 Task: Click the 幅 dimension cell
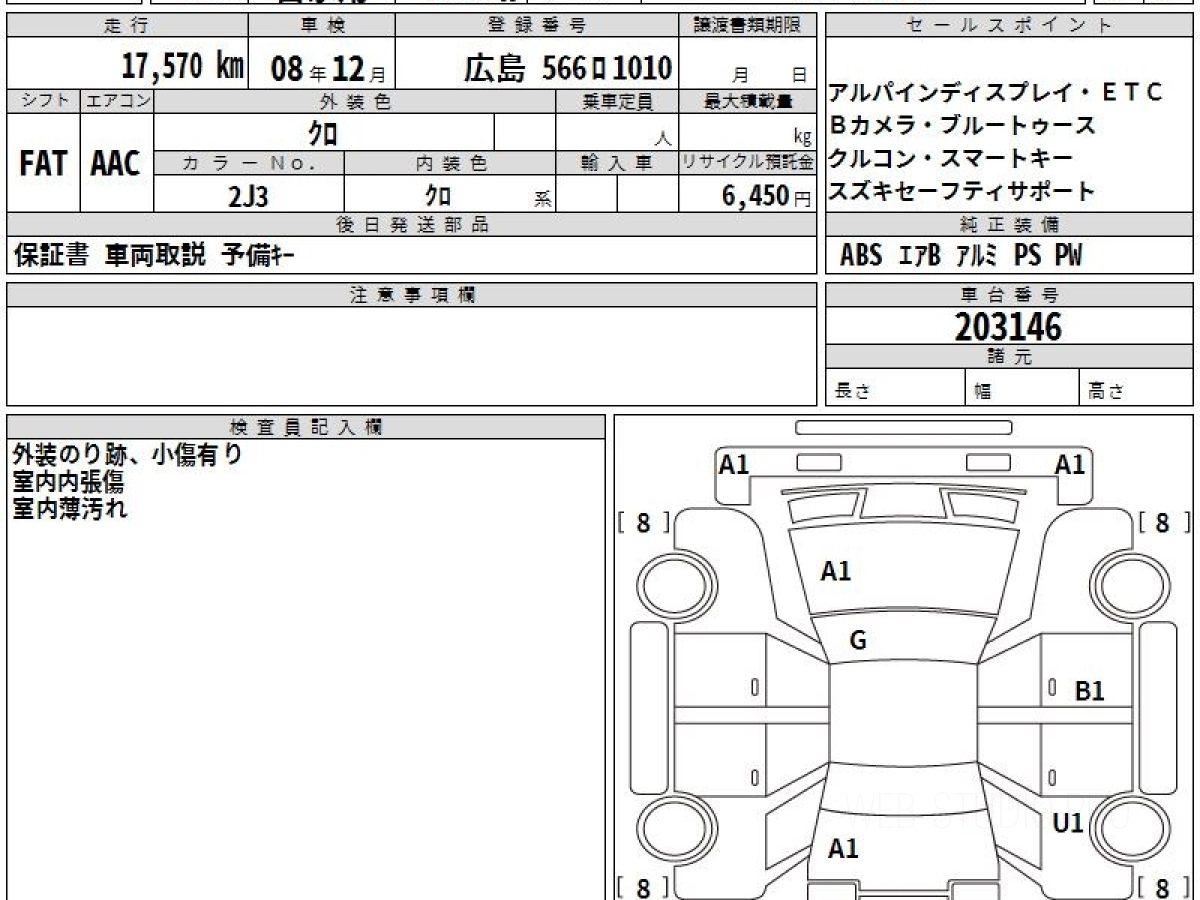tap(1023, 388)
